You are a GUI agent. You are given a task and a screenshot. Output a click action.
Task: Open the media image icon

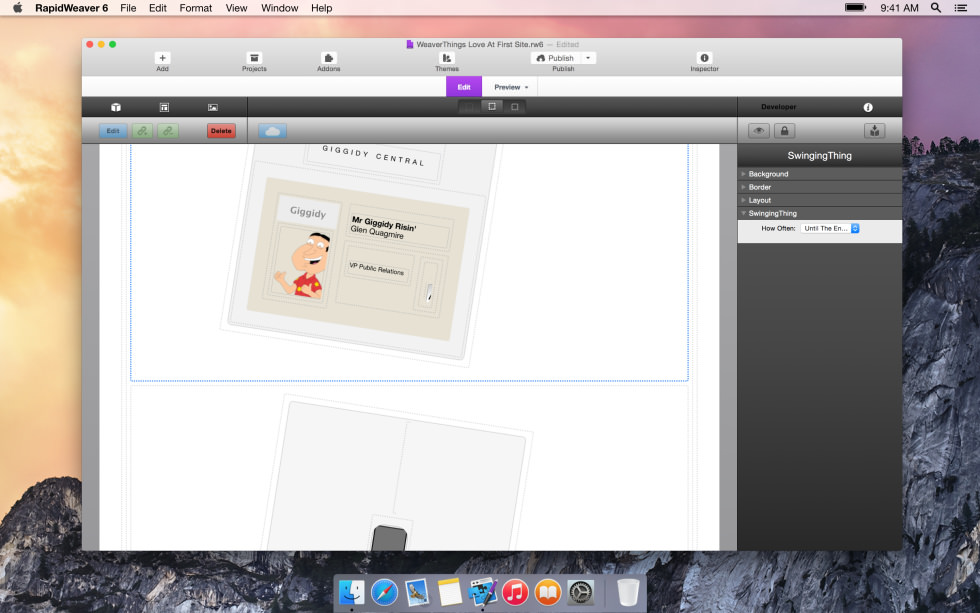[213, 107]
